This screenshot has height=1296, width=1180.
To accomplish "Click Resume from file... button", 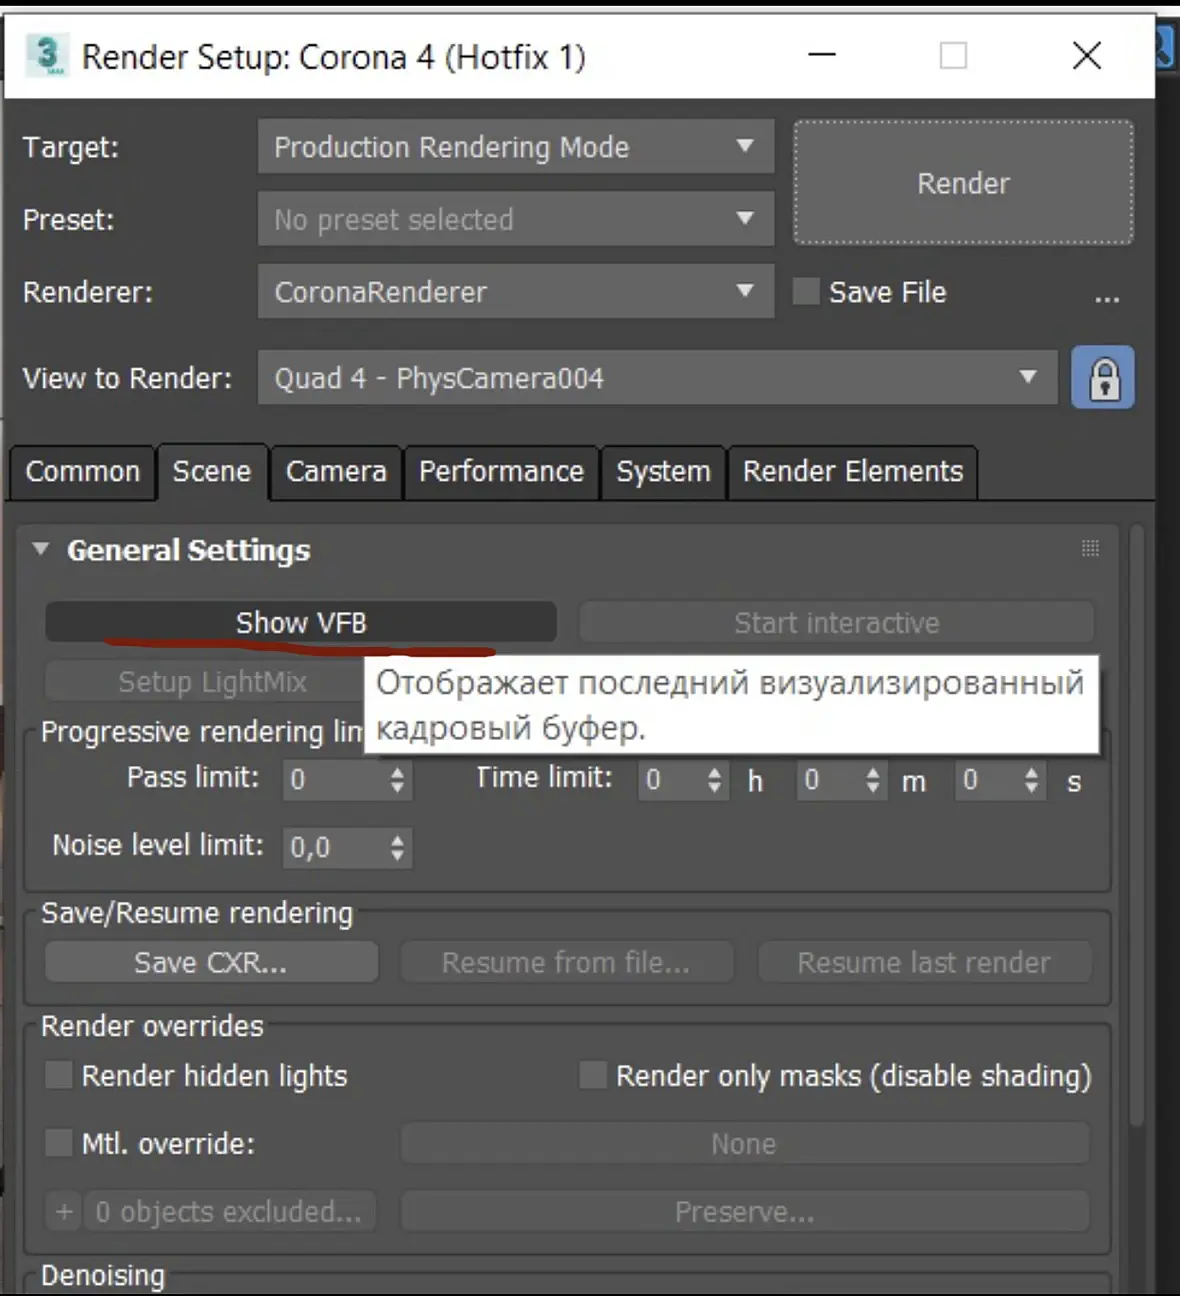I will pyautogui.click(x=567, y=962).
